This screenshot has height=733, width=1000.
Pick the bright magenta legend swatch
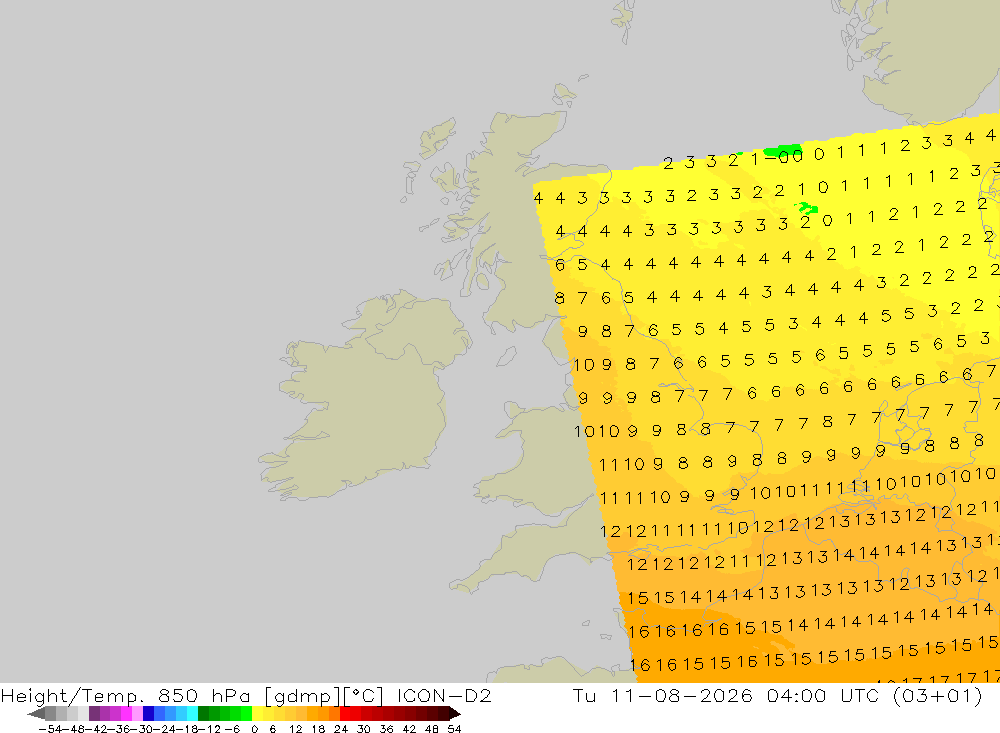(x=126, y=714)
